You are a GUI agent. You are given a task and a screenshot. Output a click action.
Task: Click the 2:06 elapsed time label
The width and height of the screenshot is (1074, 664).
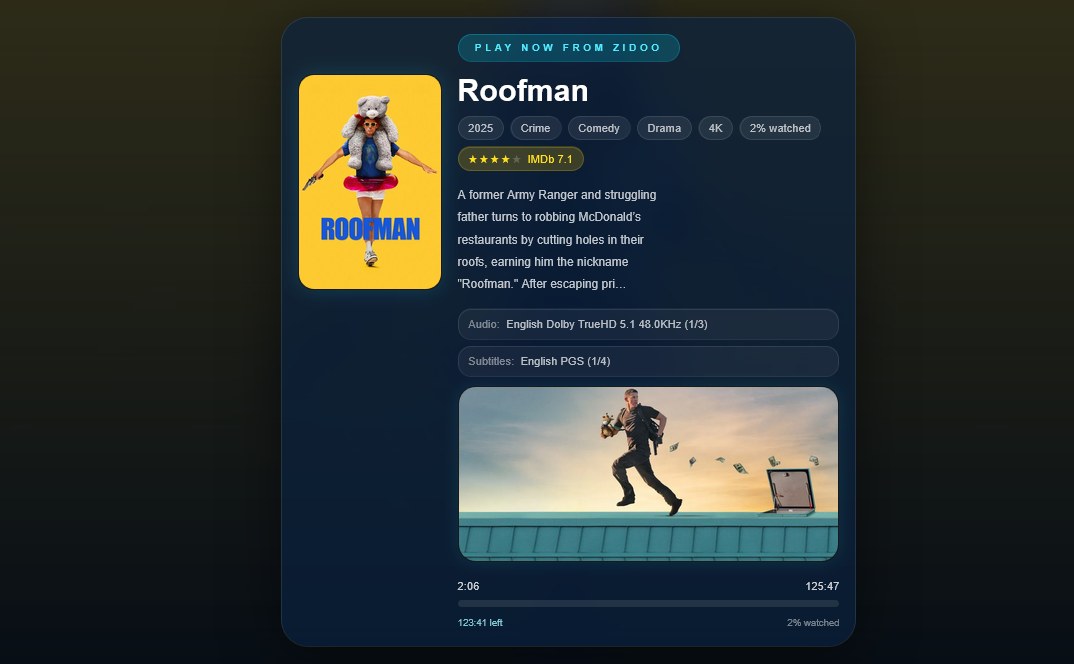click(469, 586)
